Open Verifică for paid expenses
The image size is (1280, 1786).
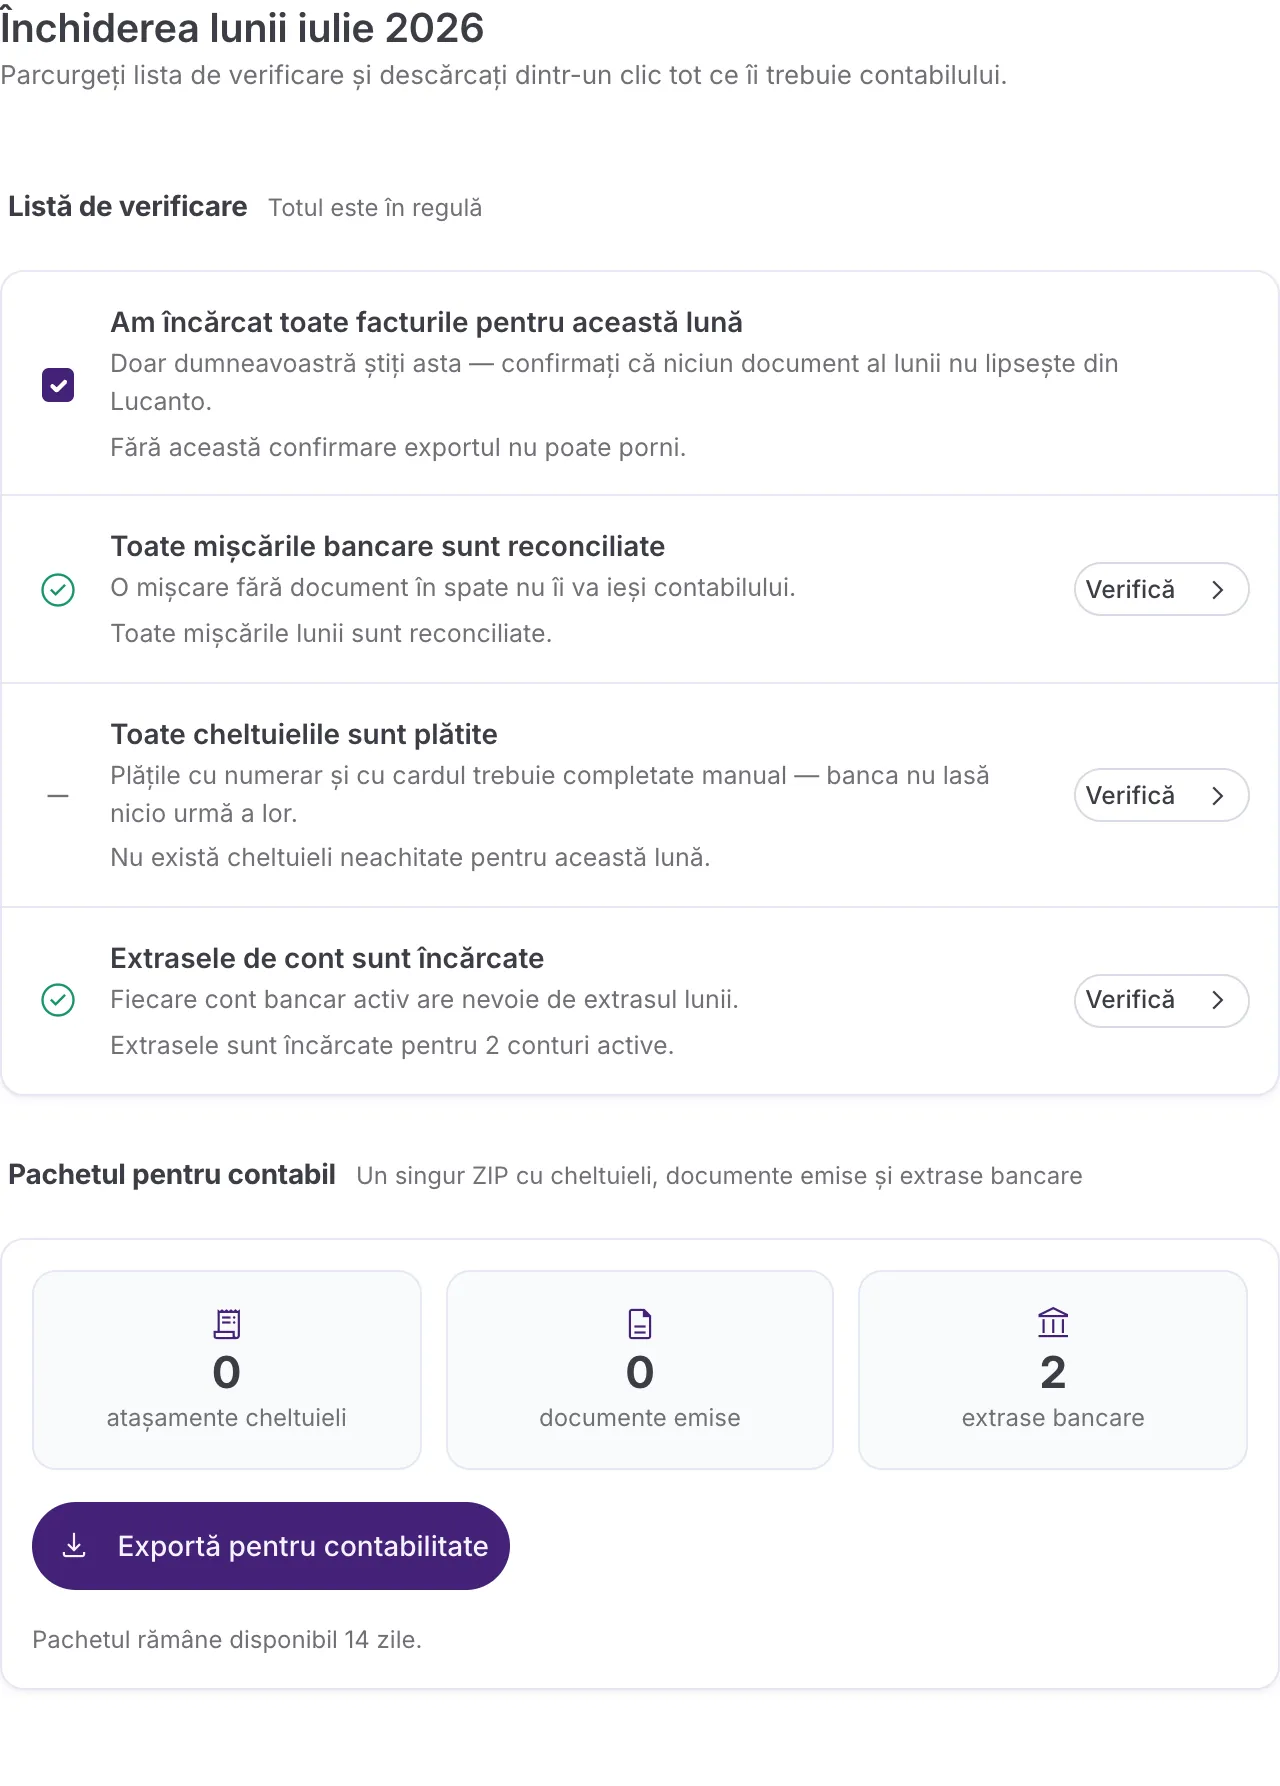(x=1161, y=795)
